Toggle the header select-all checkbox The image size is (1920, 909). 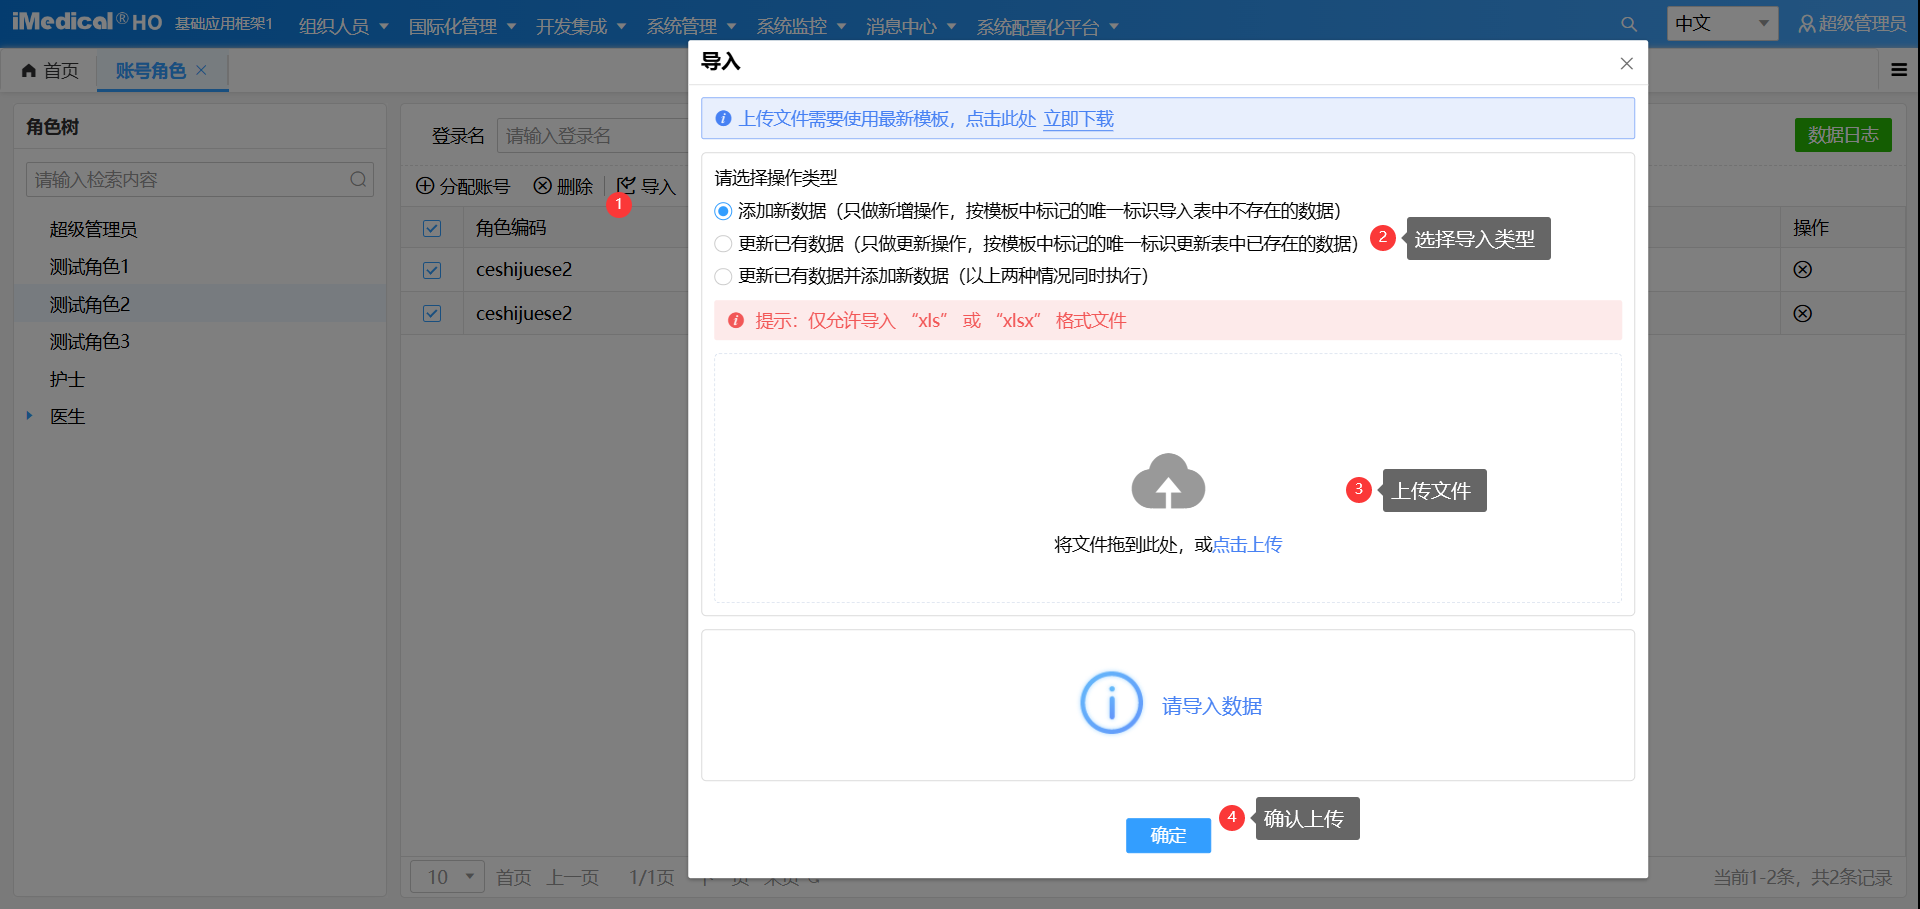432,228
